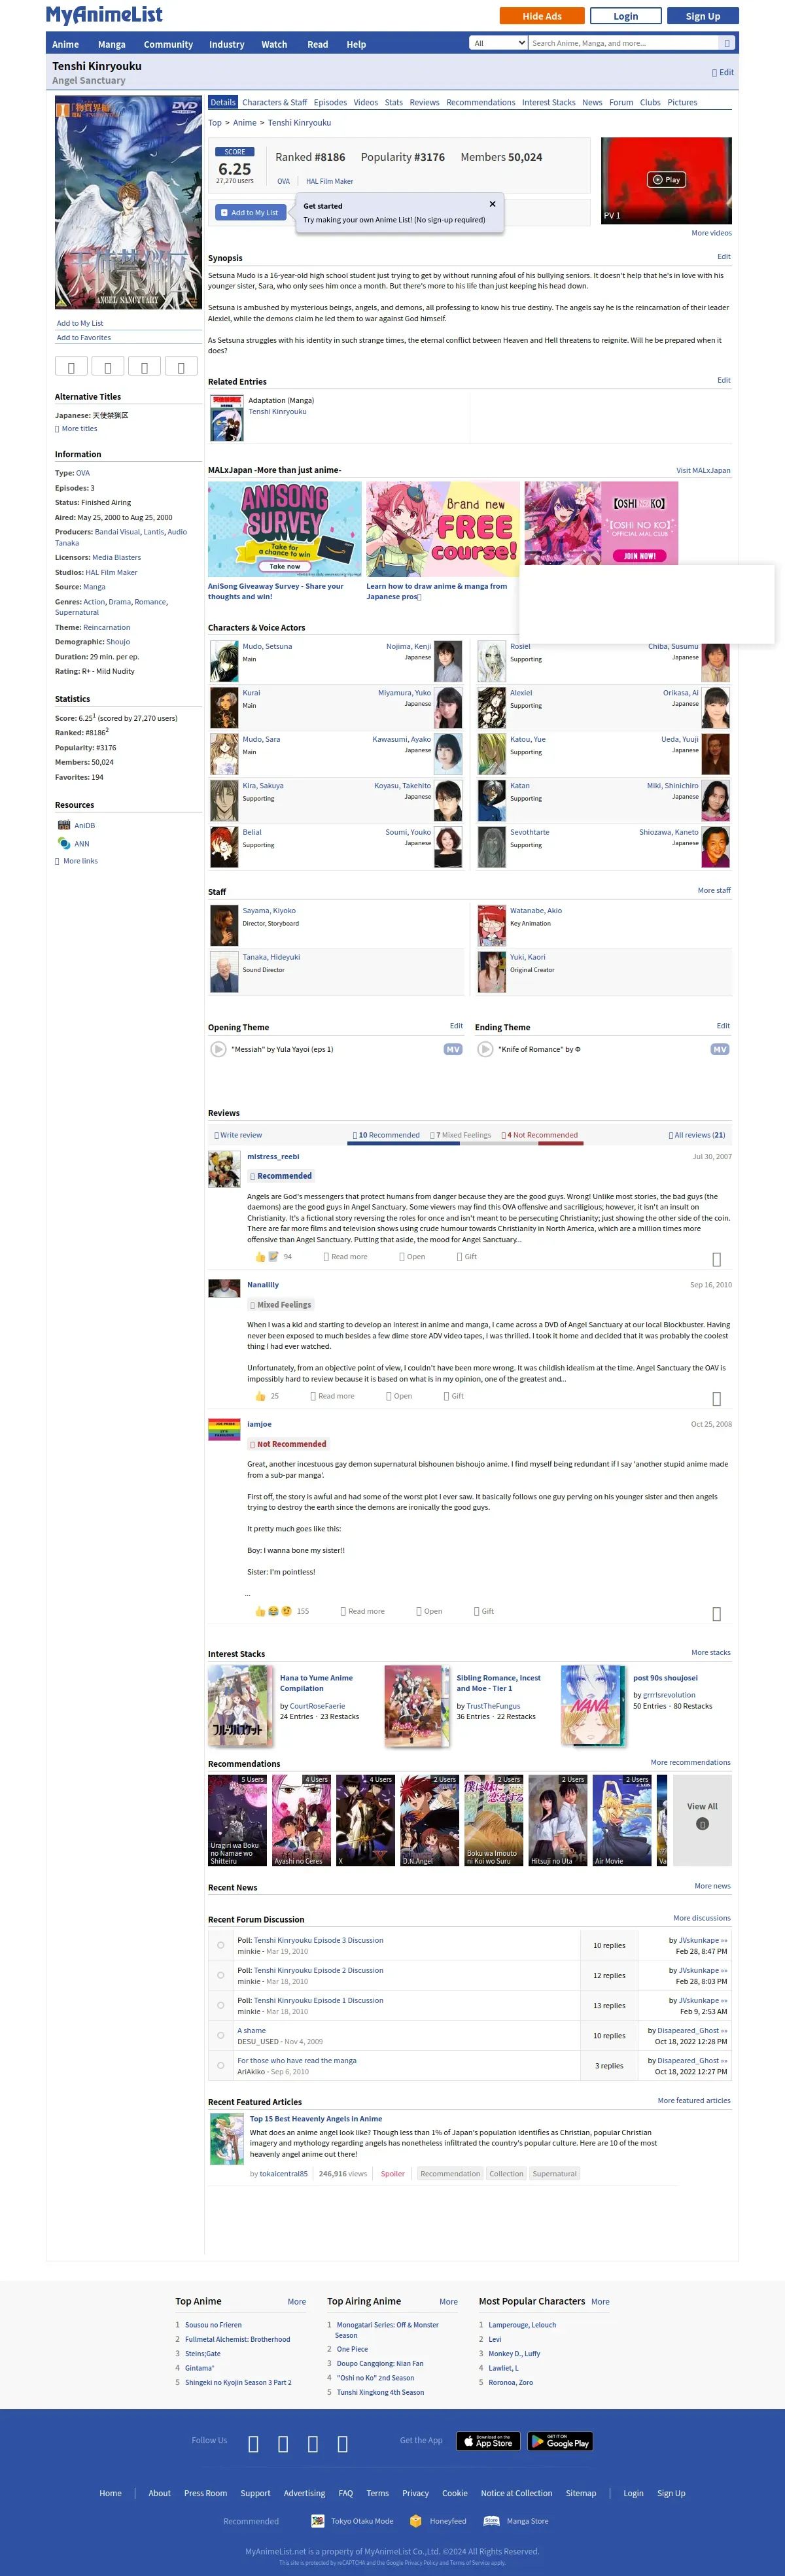Open the Episode 3 Discussion poll
The height and width of the screenshot is (2576, 785).
tap(318, 1940)
